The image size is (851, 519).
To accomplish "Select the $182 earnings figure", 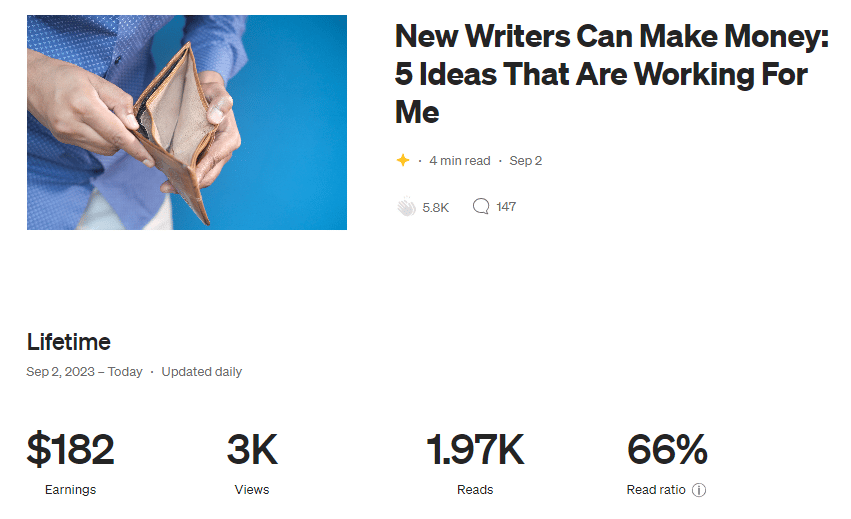I will 71,450.
